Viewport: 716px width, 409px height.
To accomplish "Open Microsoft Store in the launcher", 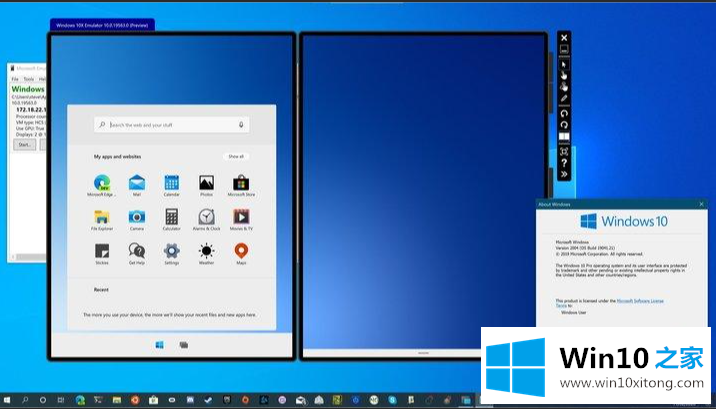I will coord(241,183).
